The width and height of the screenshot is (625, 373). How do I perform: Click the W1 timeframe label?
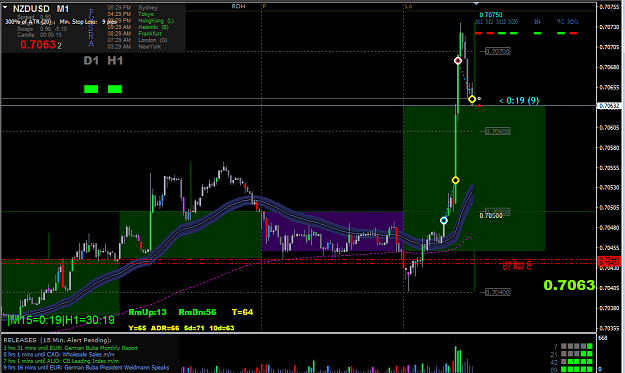[x=561, y=22]
